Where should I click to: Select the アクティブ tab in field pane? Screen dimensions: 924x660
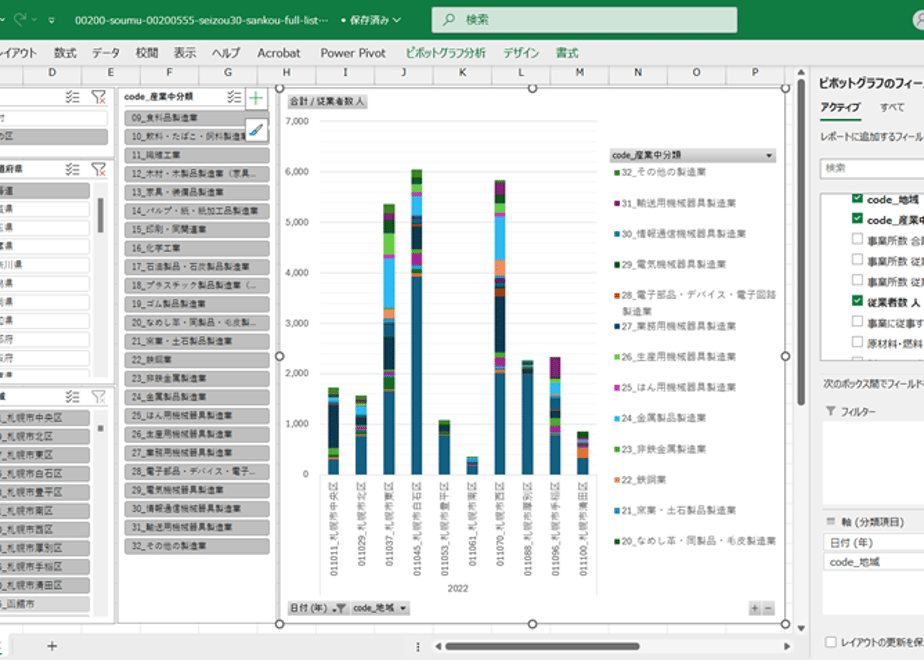(x=840, y=107)
